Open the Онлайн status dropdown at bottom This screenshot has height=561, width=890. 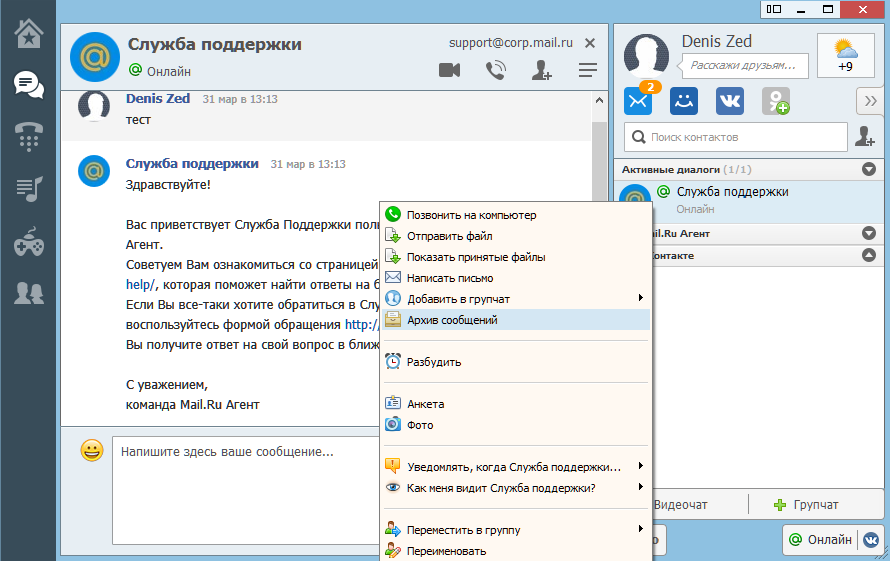click(819, 539)
